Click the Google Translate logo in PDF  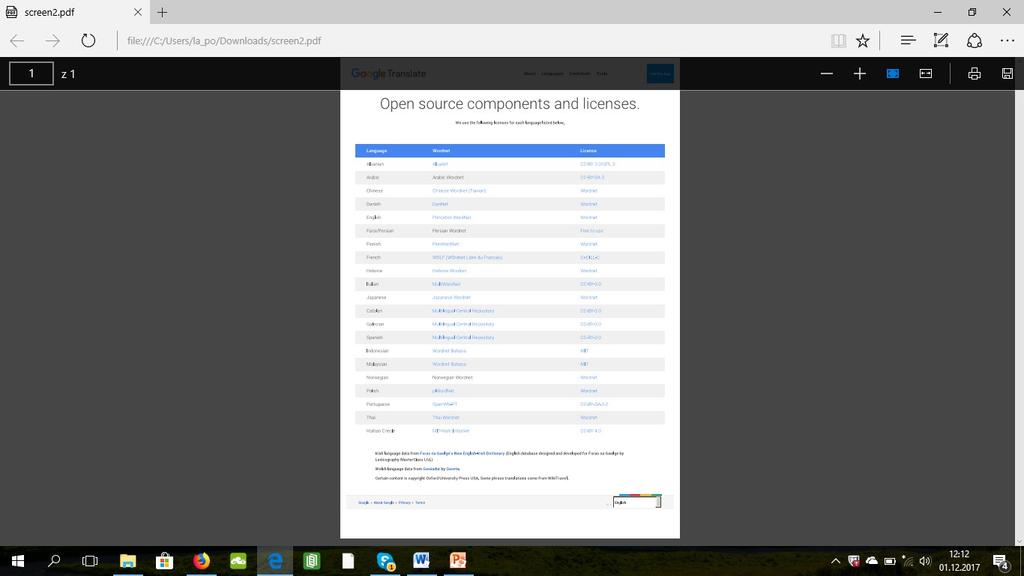coord(388,74)
